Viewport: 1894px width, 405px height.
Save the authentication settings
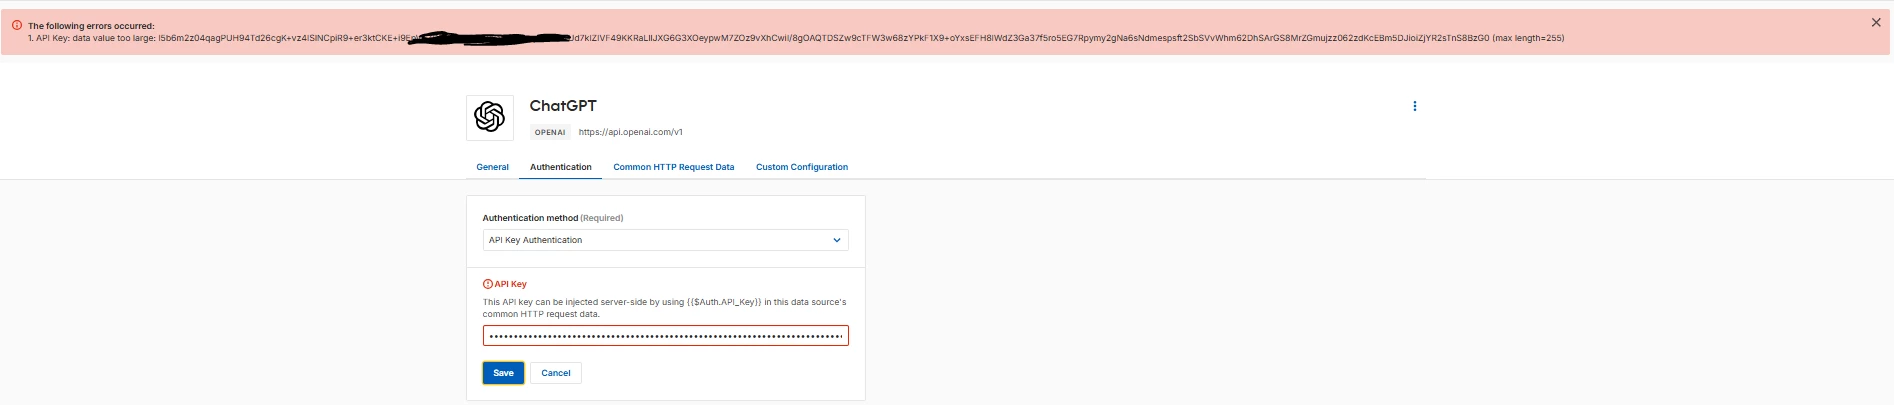[503, 373]
